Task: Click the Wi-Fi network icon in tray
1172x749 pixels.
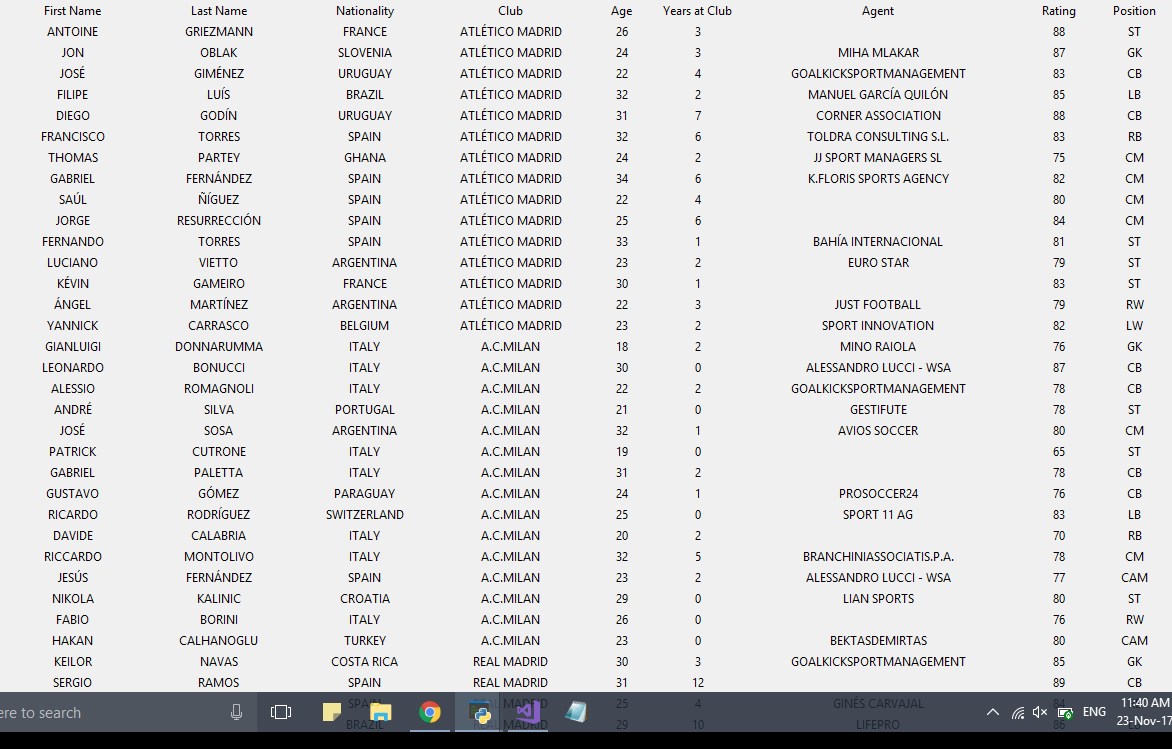Action: coord(1016,712)
